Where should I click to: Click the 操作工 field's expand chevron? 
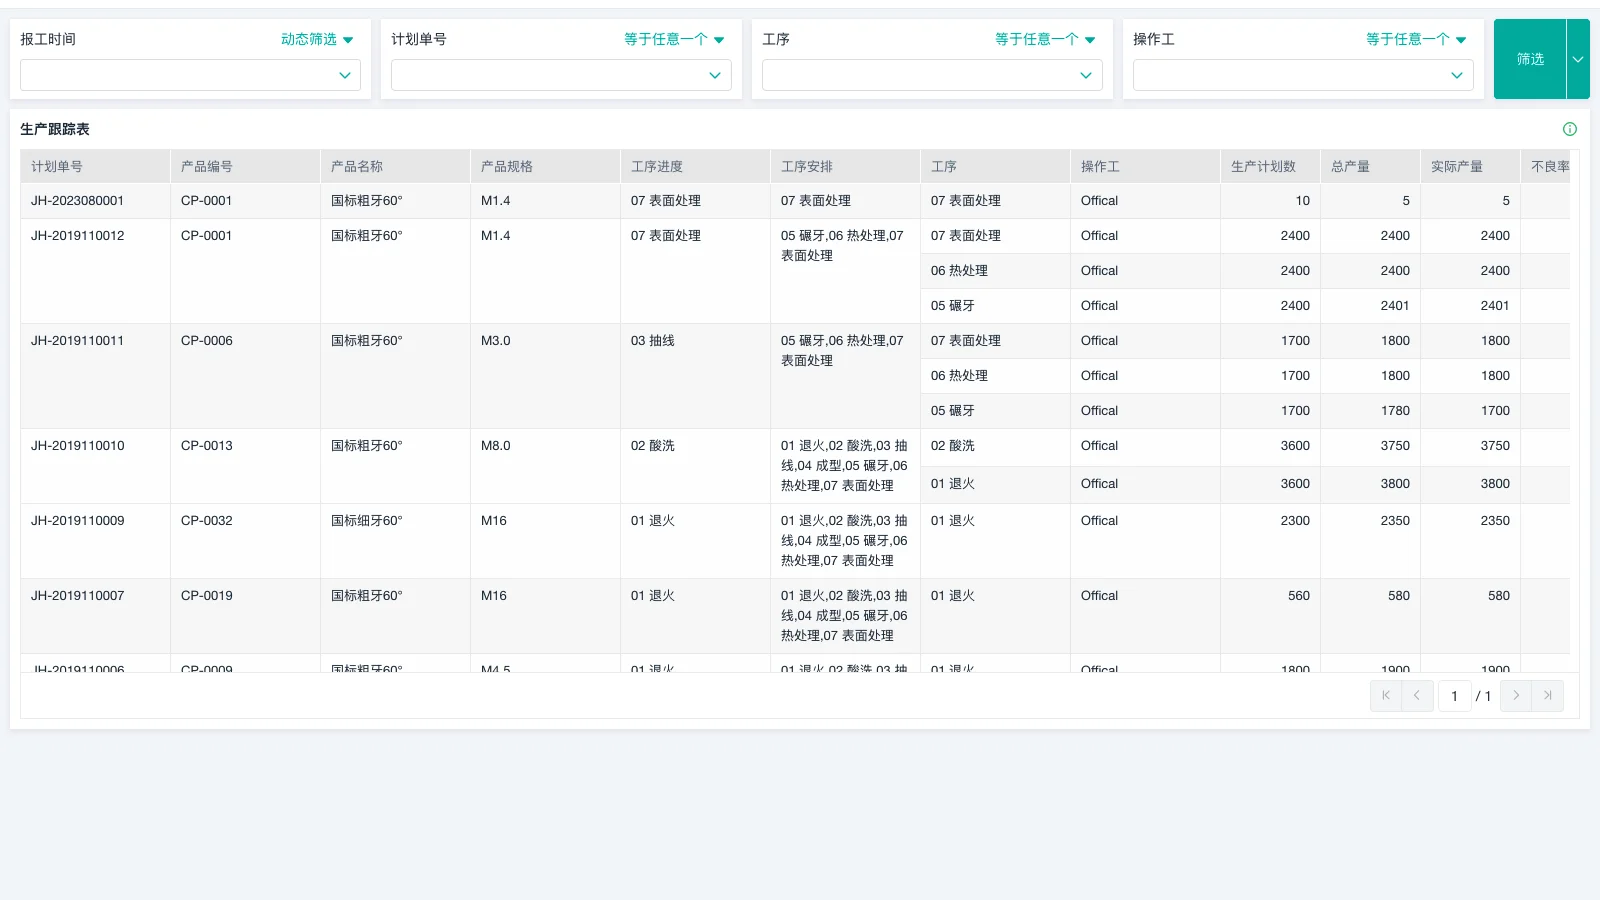coord(1456,75)
